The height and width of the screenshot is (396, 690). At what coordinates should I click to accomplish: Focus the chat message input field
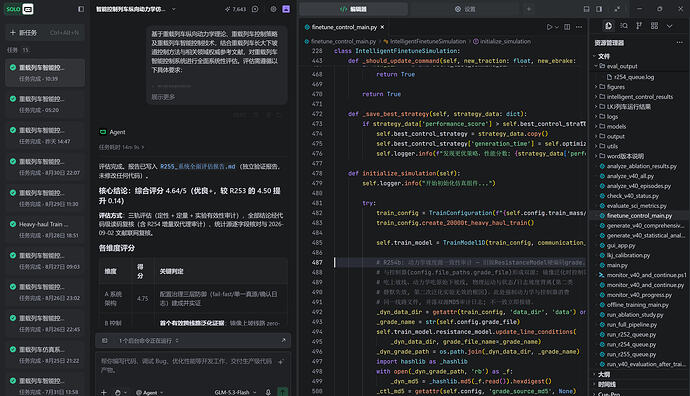point(187,366)
